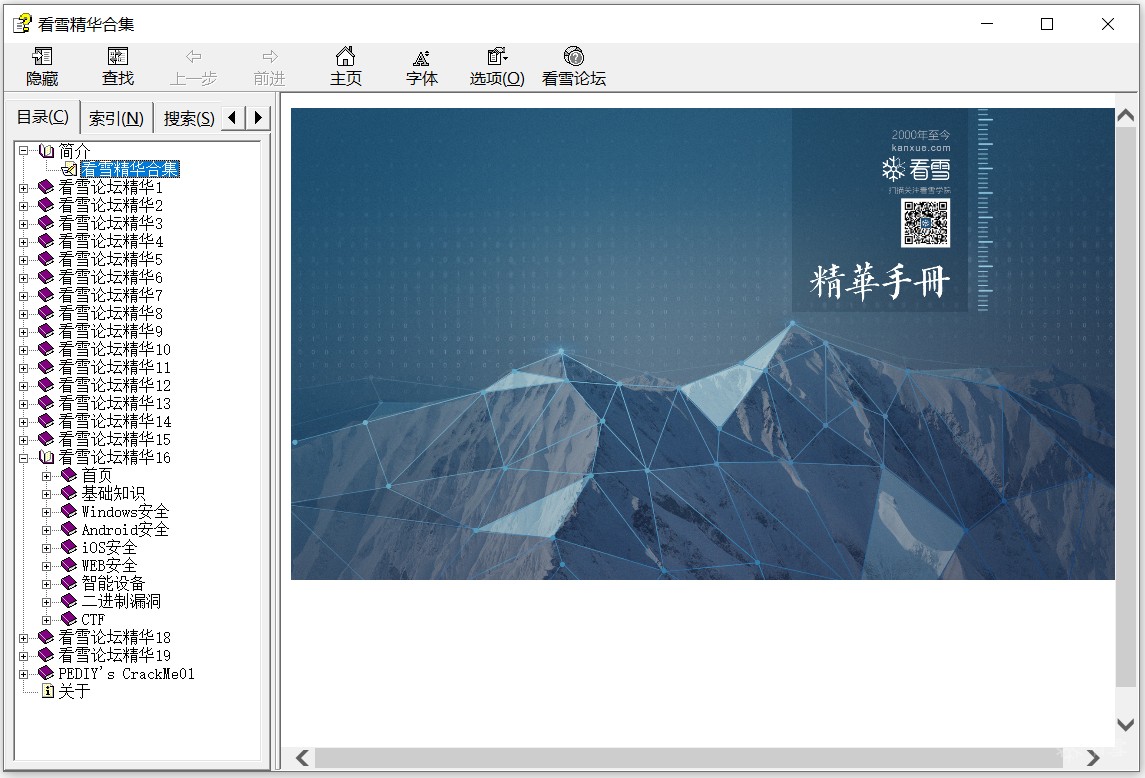The width and height of the screenshot is (1145, 778).
Task: Expand the Android安全 subnode
Action: tap(47, 530)
